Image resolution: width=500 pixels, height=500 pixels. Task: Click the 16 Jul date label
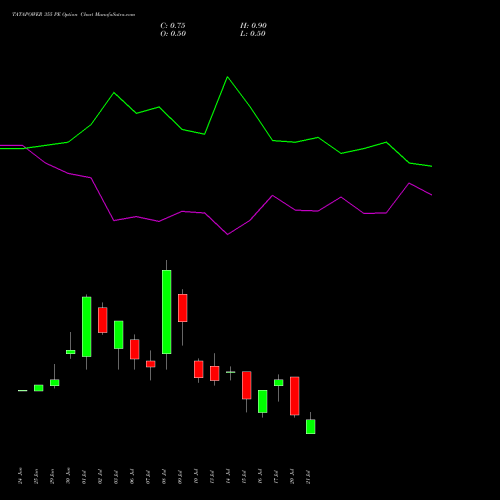coord(261,477)
